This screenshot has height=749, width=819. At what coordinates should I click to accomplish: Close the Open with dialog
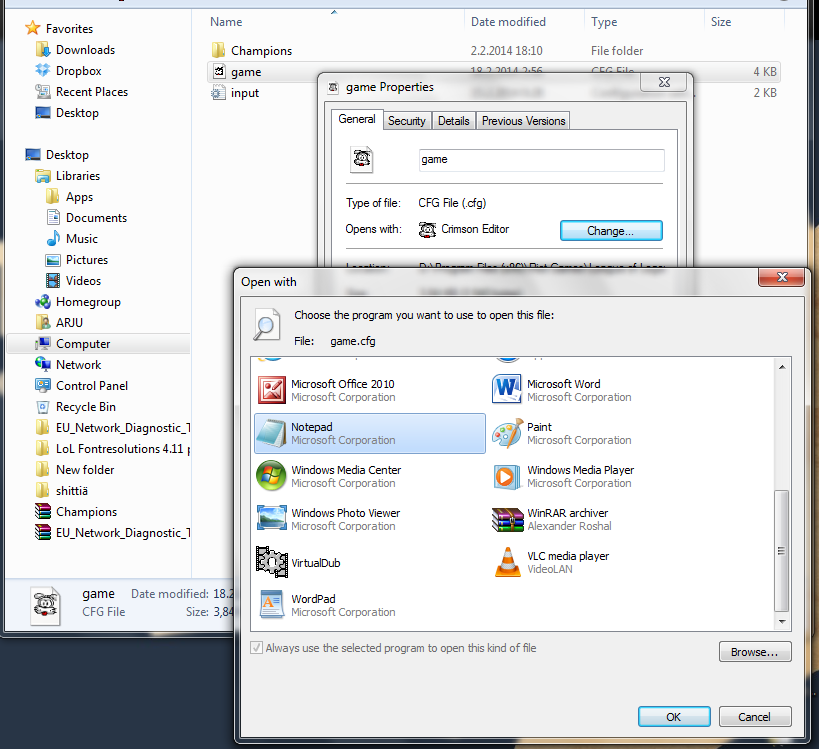(782, 277)
